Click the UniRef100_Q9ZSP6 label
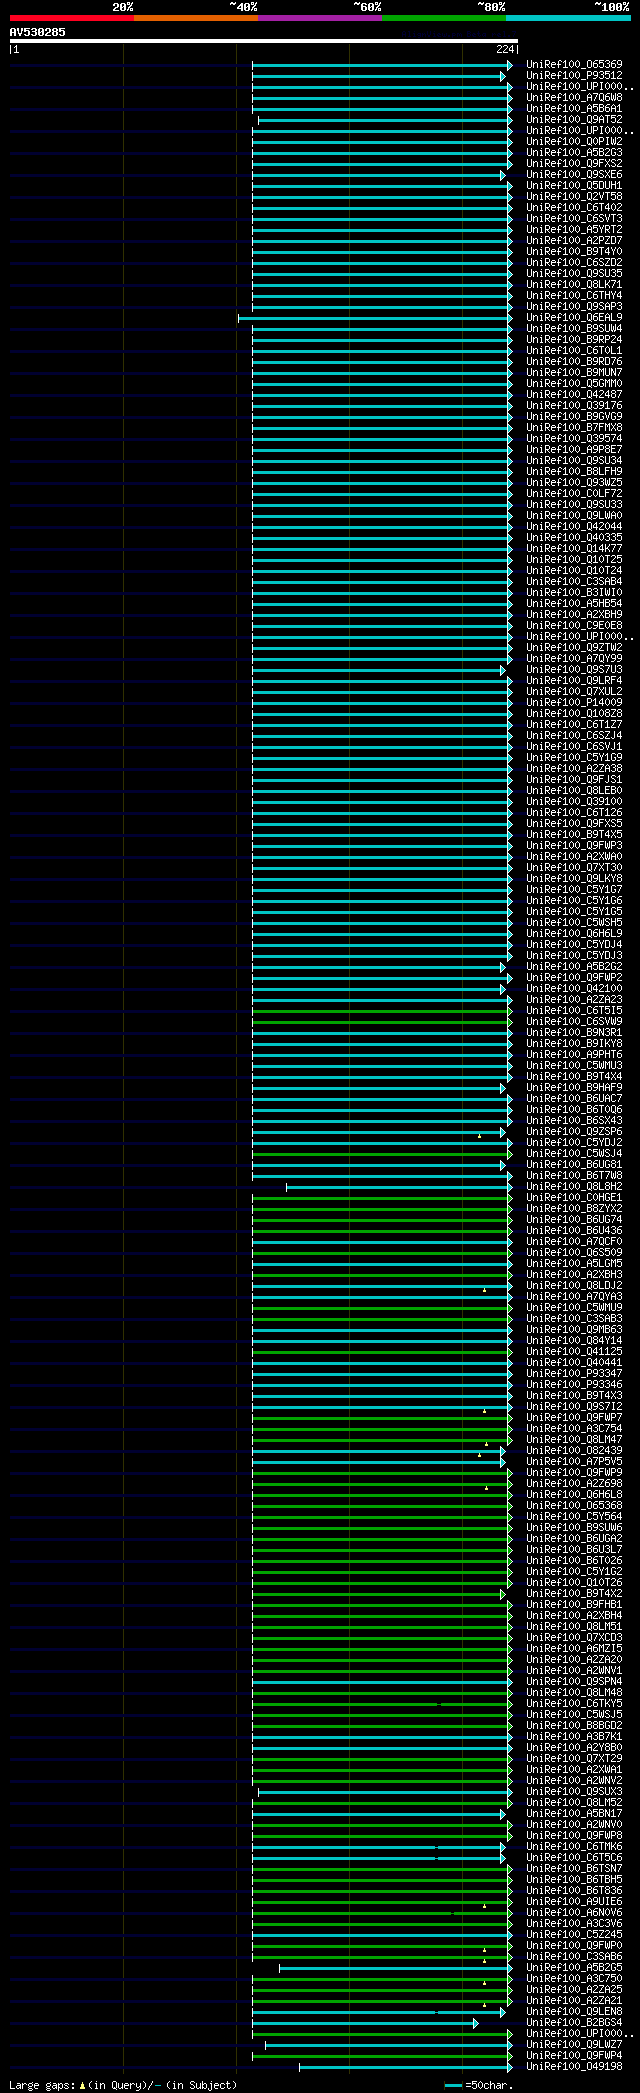This screenshot has width=640, height=2093. pyautogui.click(x=574, y=1132)
